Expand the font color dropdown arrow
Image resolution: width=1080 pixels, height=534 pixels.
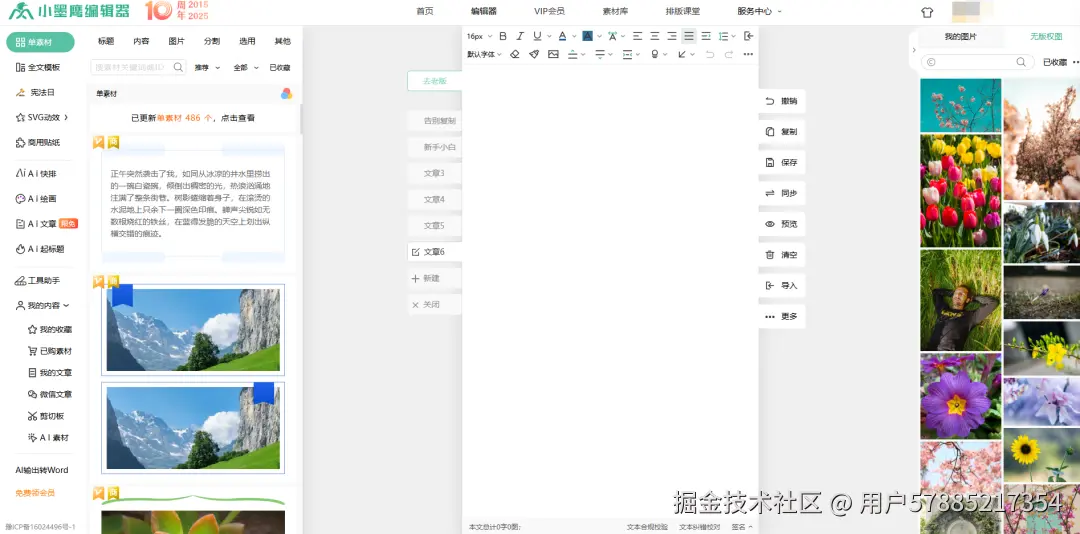[x=574, y=37]
